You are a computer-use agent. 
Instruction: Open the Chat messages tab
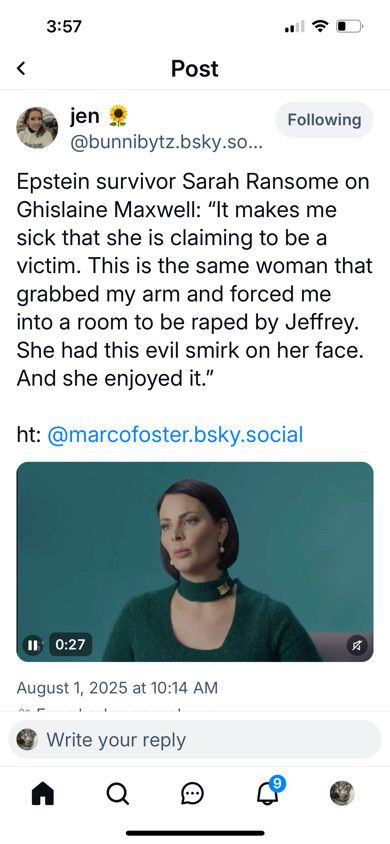[192, 793]
